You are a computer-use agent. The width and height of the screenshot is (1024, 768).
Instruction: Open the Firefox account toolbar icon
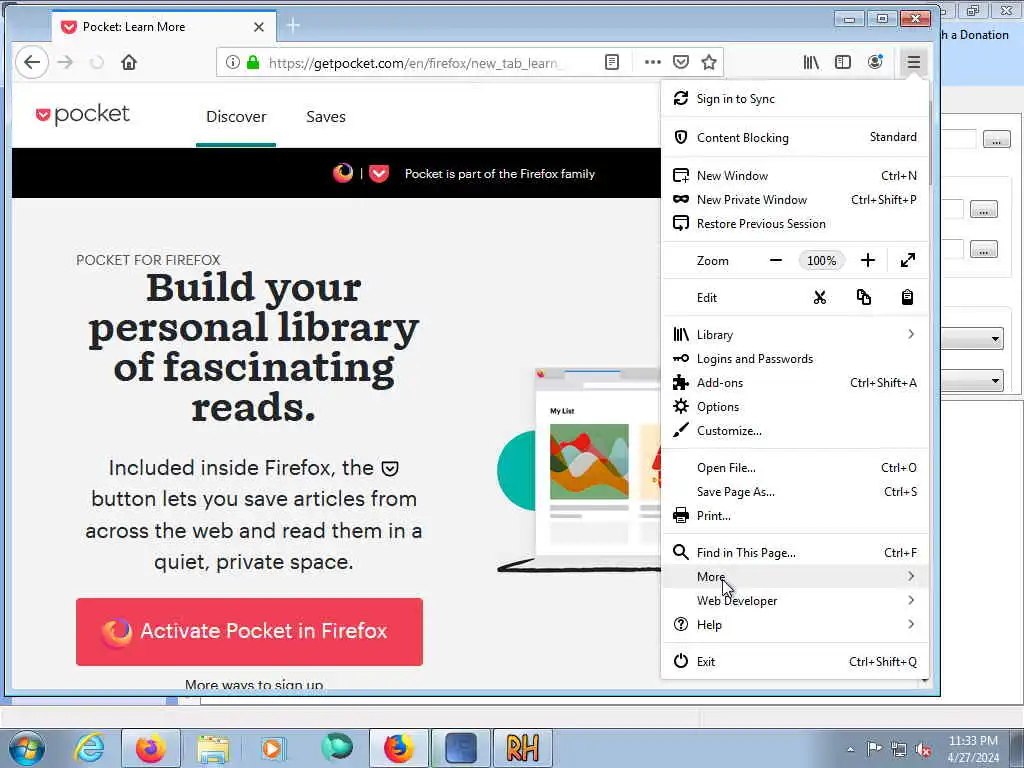[x=875, y=63]
